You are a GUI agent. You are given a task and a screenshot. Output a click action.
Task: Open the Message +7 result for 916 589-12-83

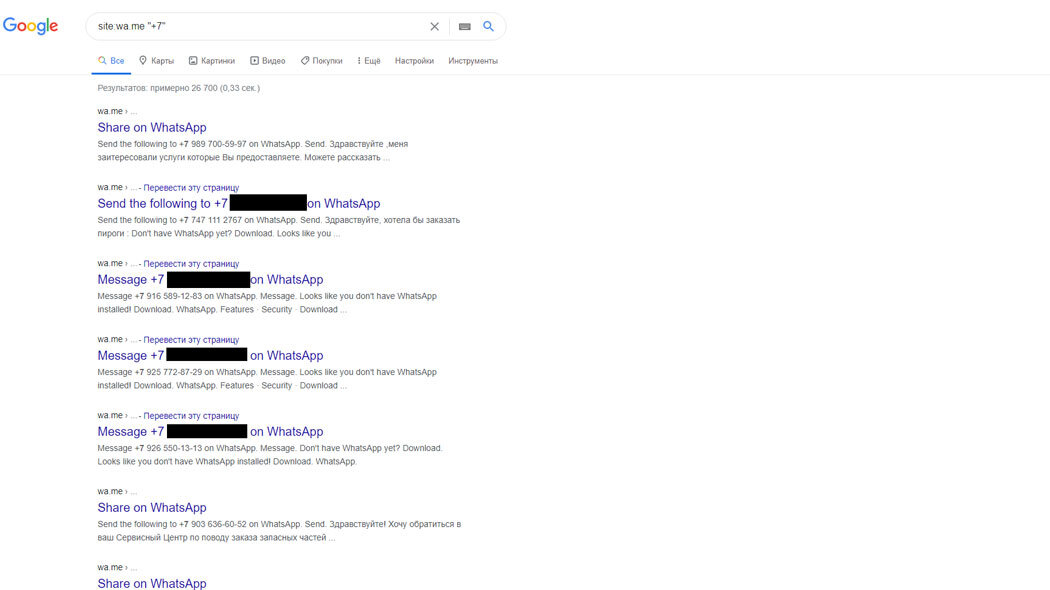(x=210, y=279)
